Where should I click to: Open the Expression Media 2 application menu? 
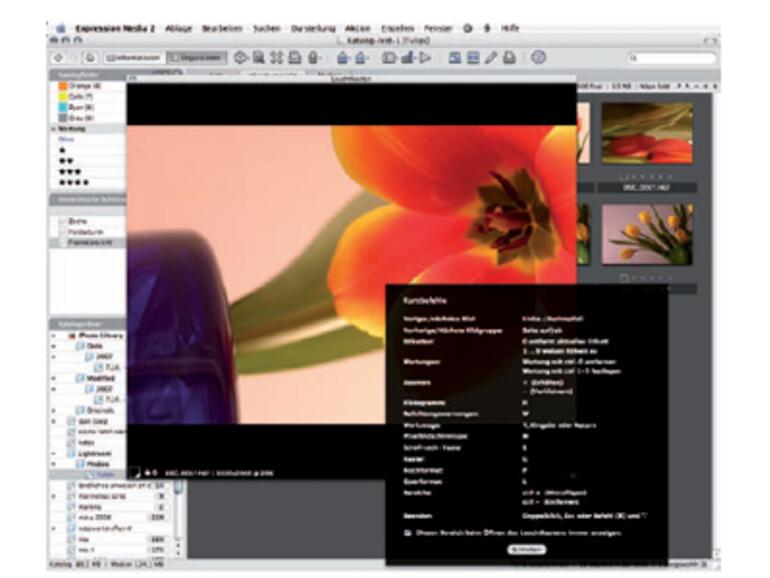115,28
